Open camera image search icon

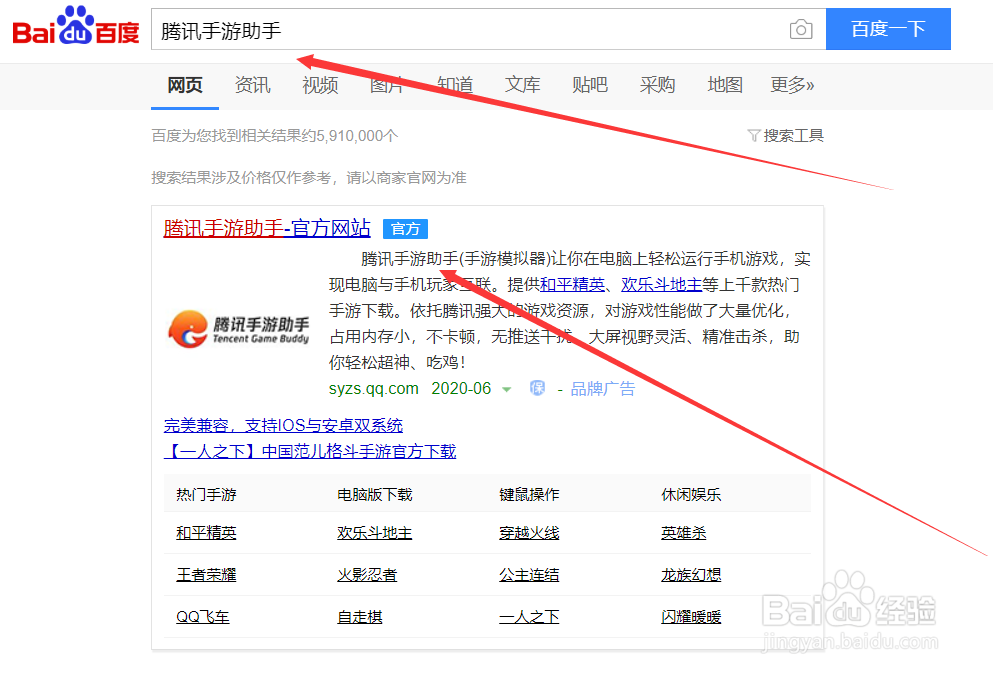800,29
